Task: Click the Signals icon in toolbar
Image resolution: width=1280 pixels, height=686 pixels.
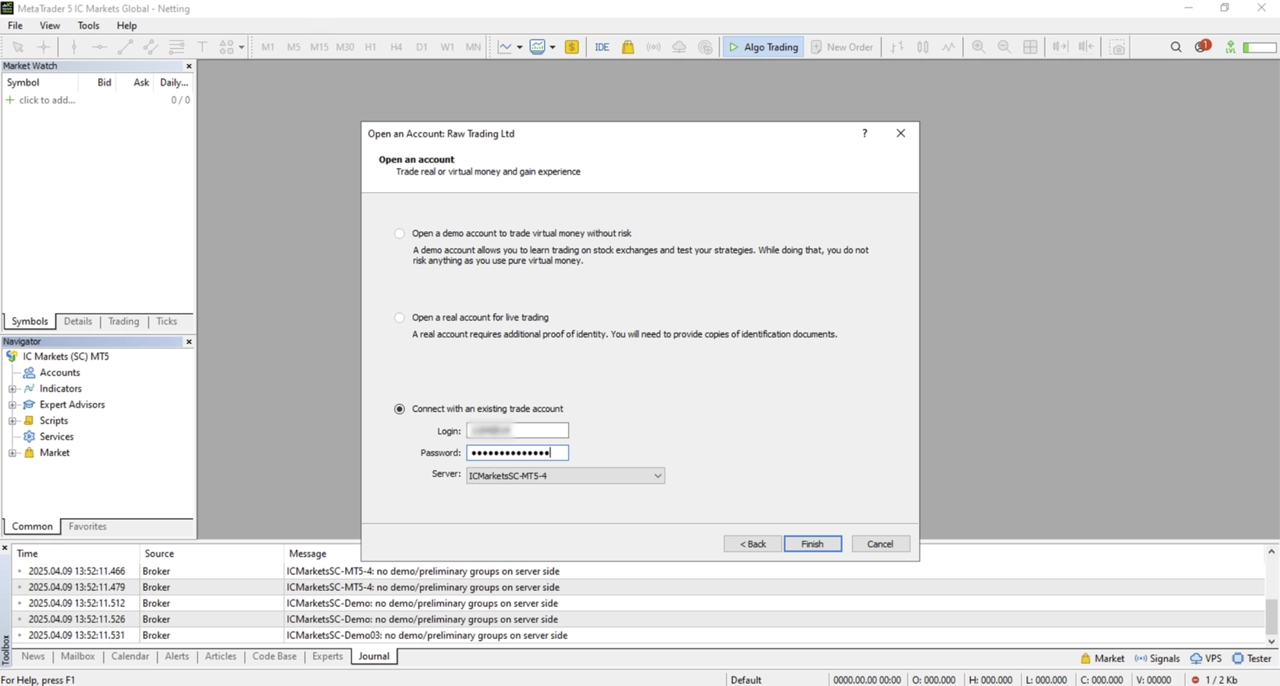Action: pyautogui.click(x=653, y=47)
